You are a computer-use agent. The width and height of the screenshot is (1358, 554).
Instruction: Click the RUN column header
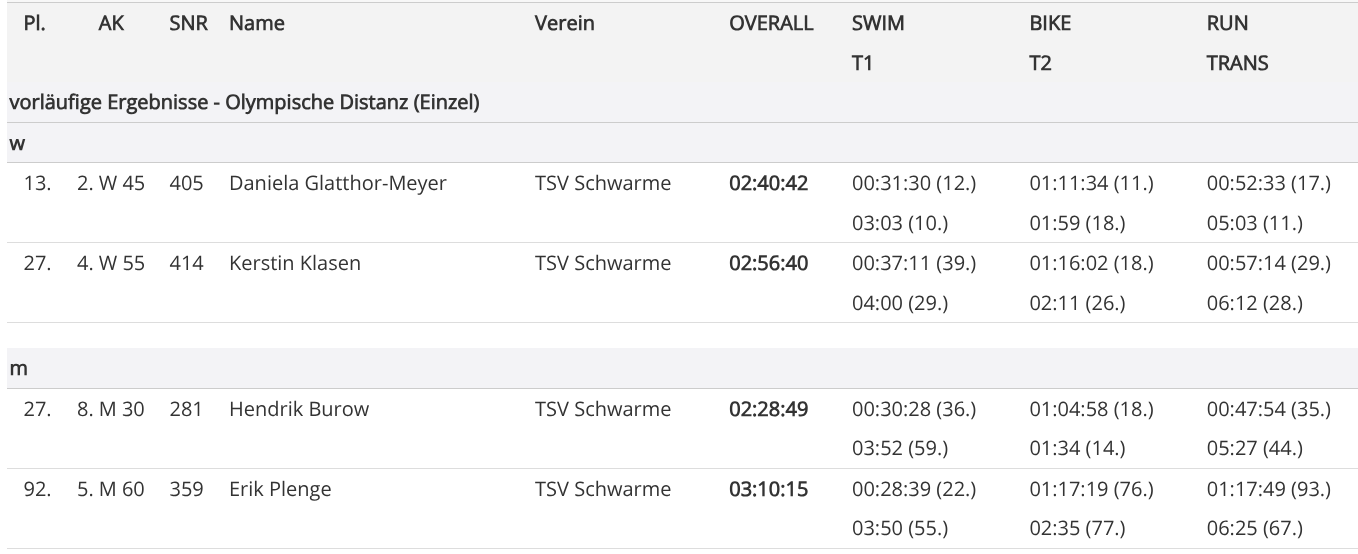point(1227,24)
